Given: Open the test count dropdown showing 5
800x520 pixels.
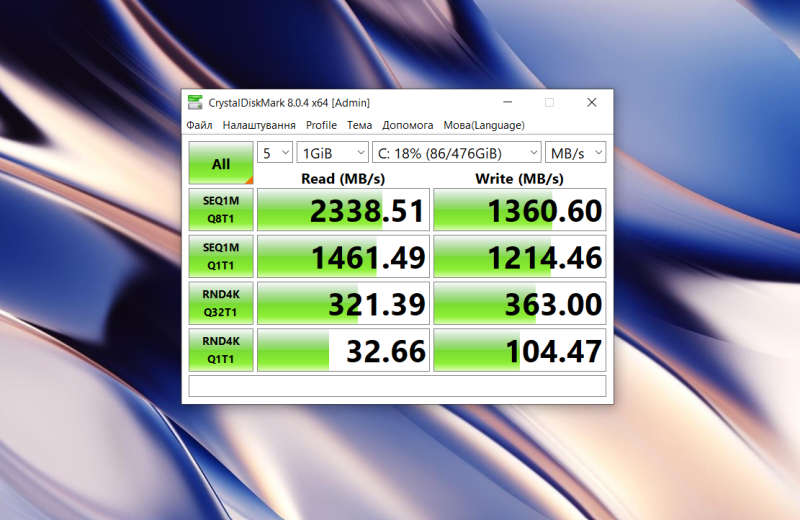Looking at the screenshot, I should coord(275,153).
